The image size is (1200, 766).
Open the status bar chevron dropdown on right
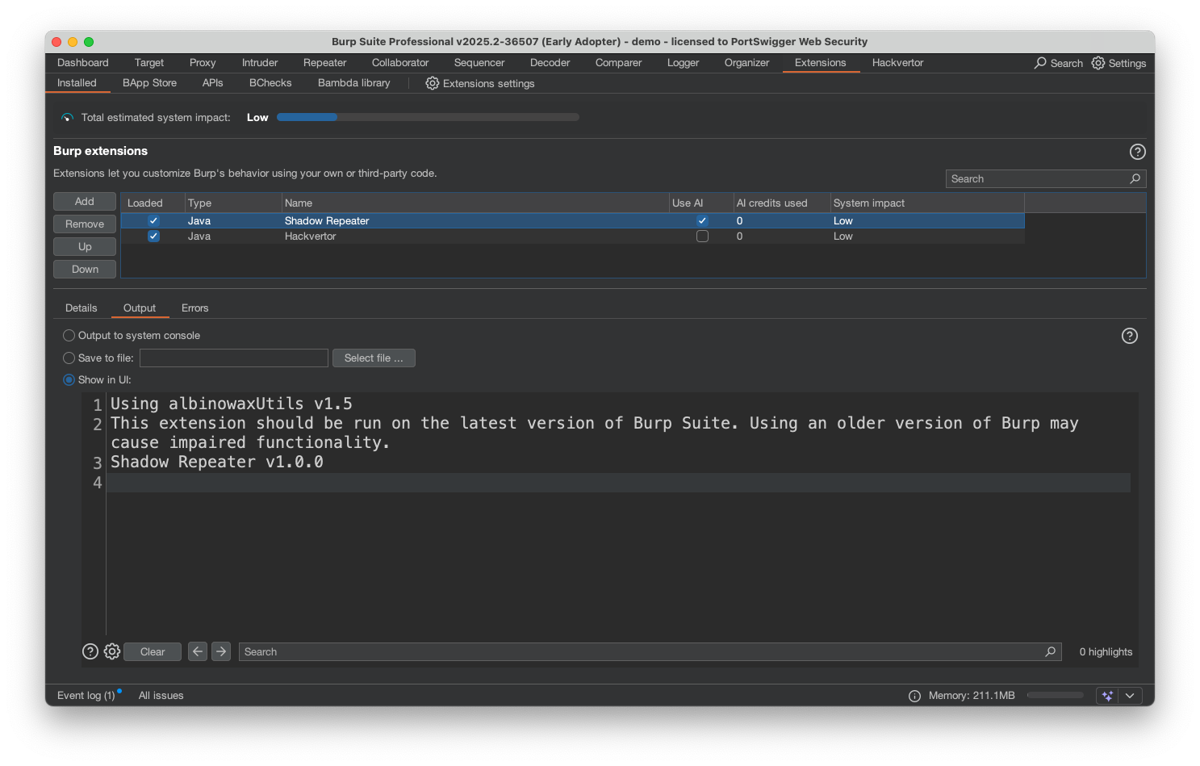pyautogui.click(x=1130, y=695)
